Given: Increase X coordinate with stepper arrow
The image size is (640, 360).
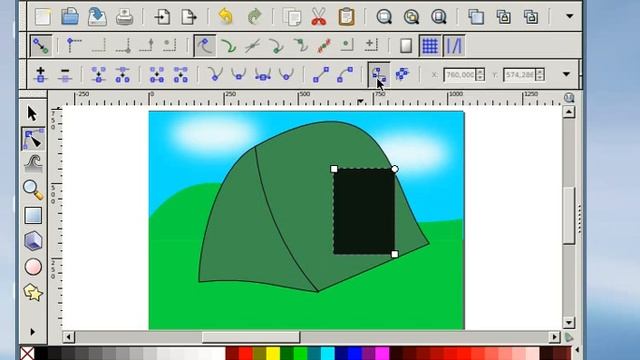Looking at the screenshot, I should [x=480, y=71].
